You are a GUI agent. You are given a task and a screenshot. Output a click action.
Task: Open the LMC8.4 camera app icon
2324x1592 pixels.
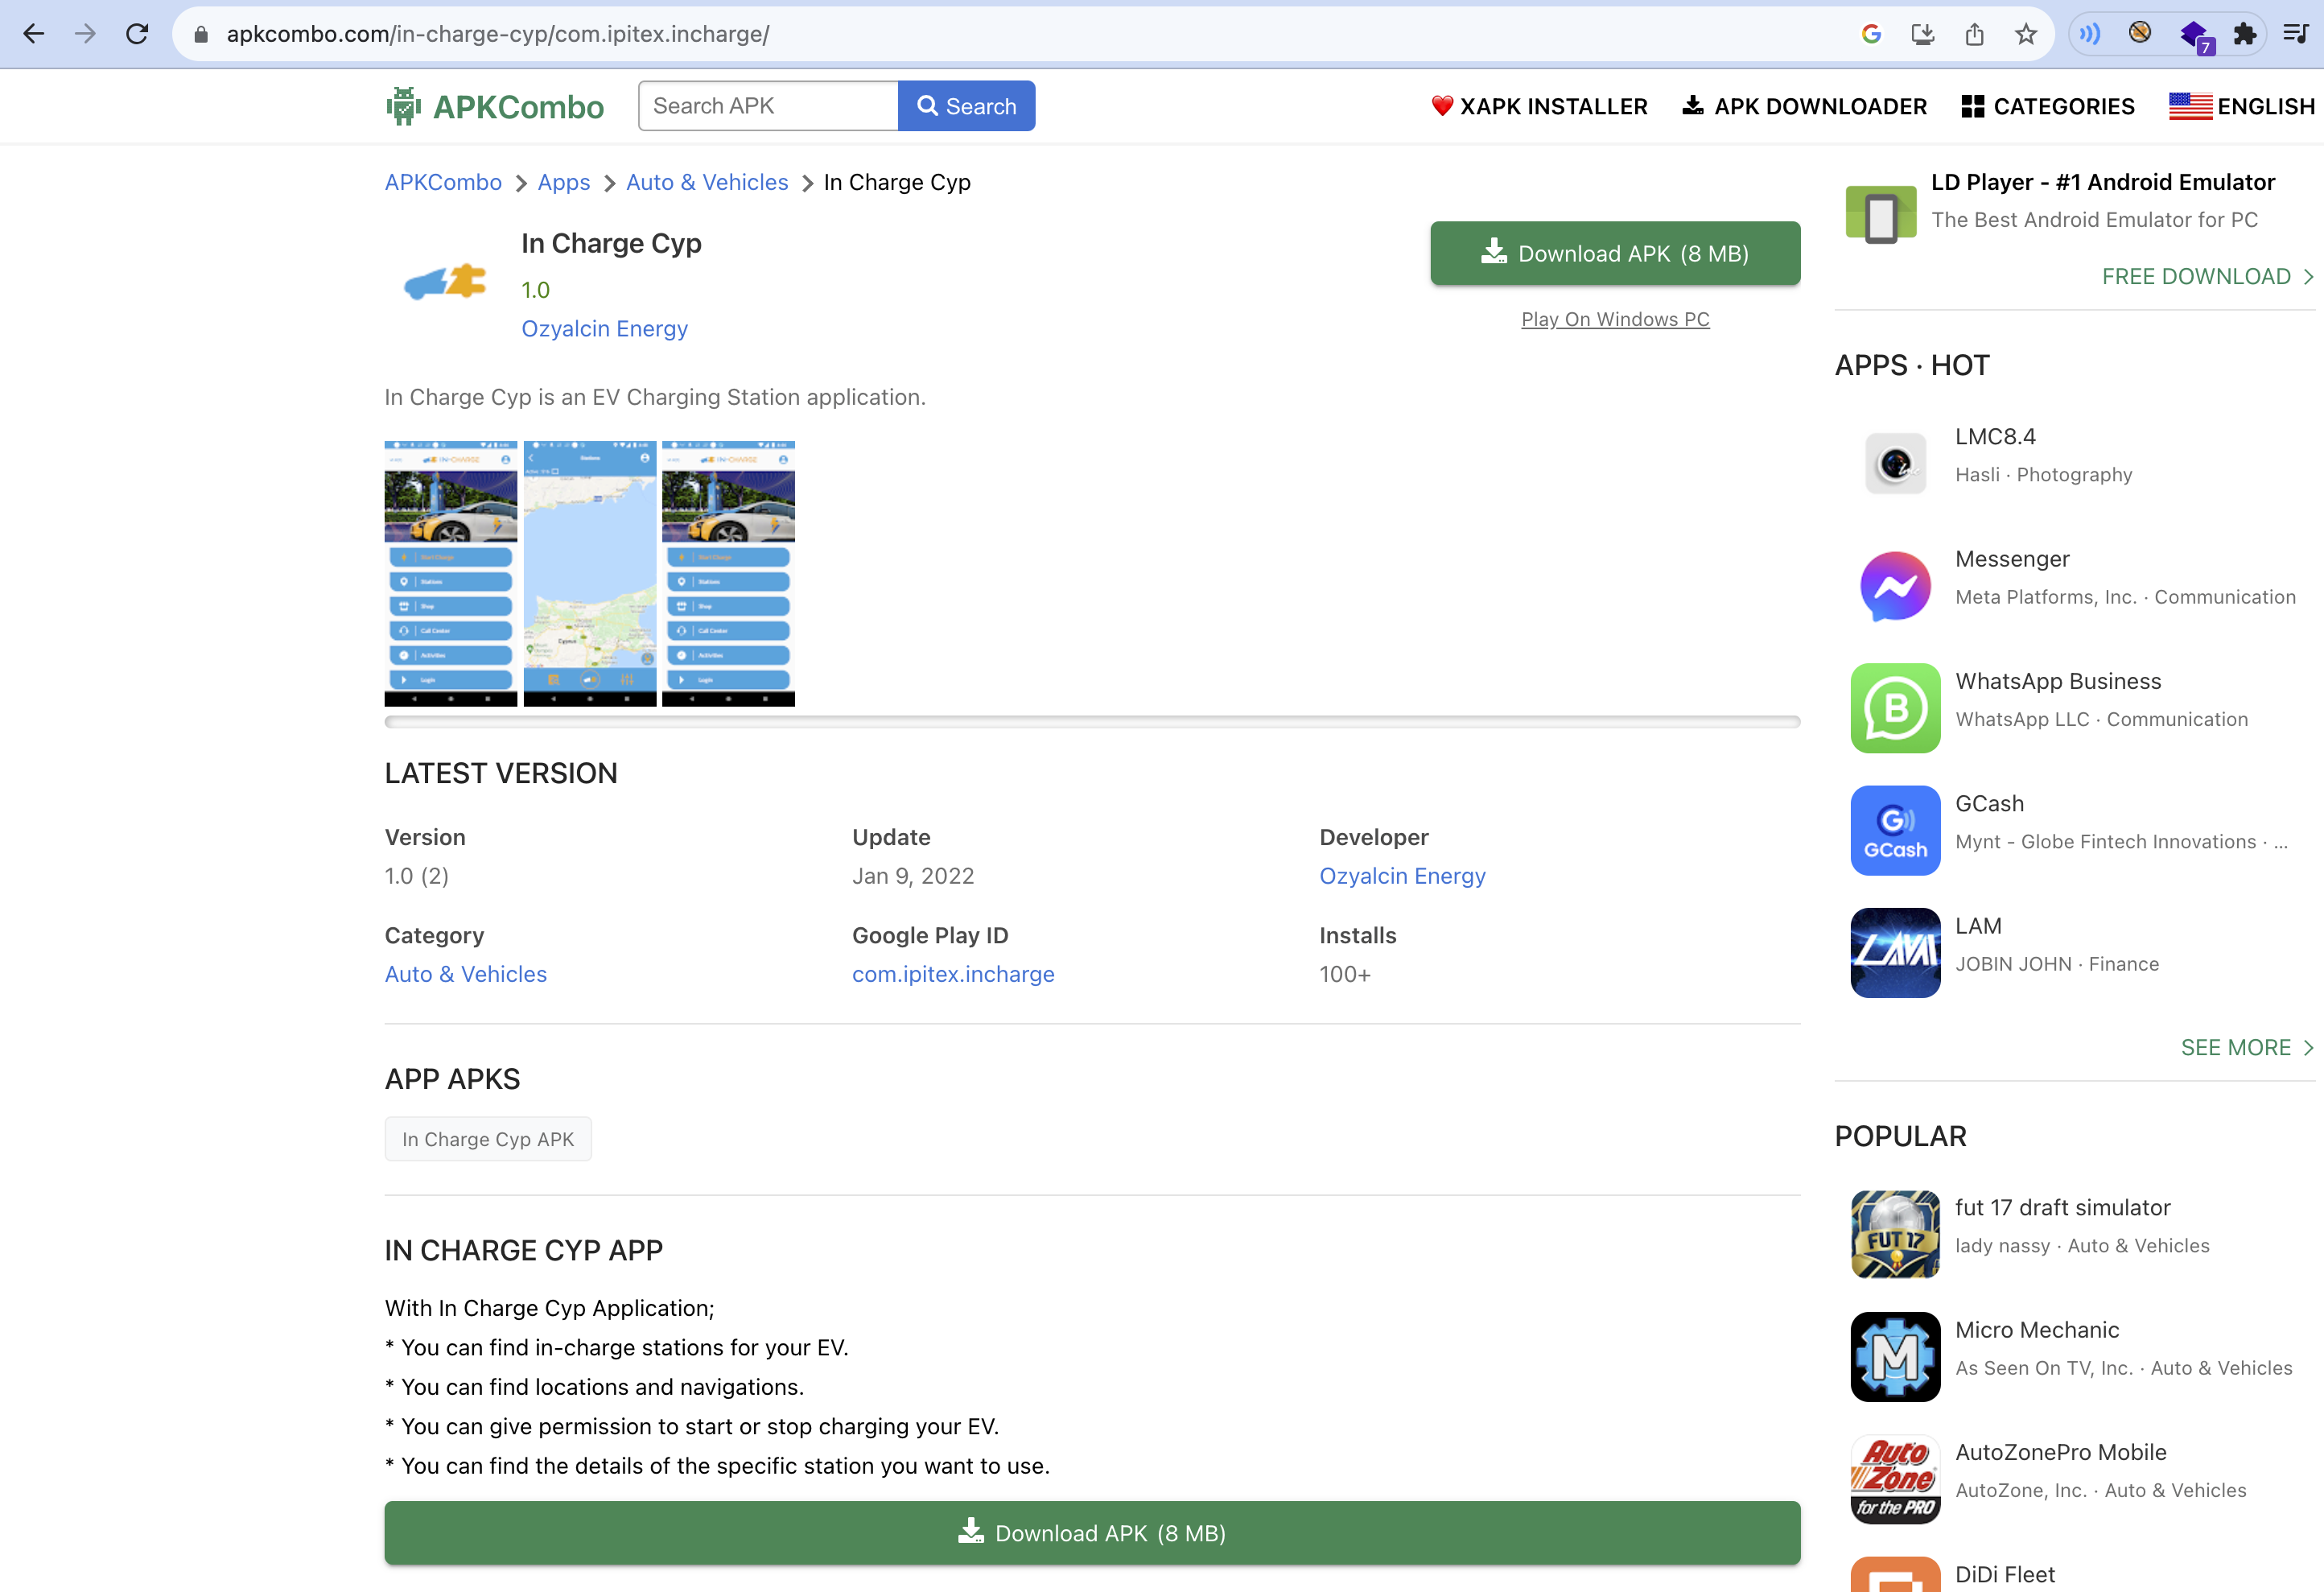click(1895, 462)
